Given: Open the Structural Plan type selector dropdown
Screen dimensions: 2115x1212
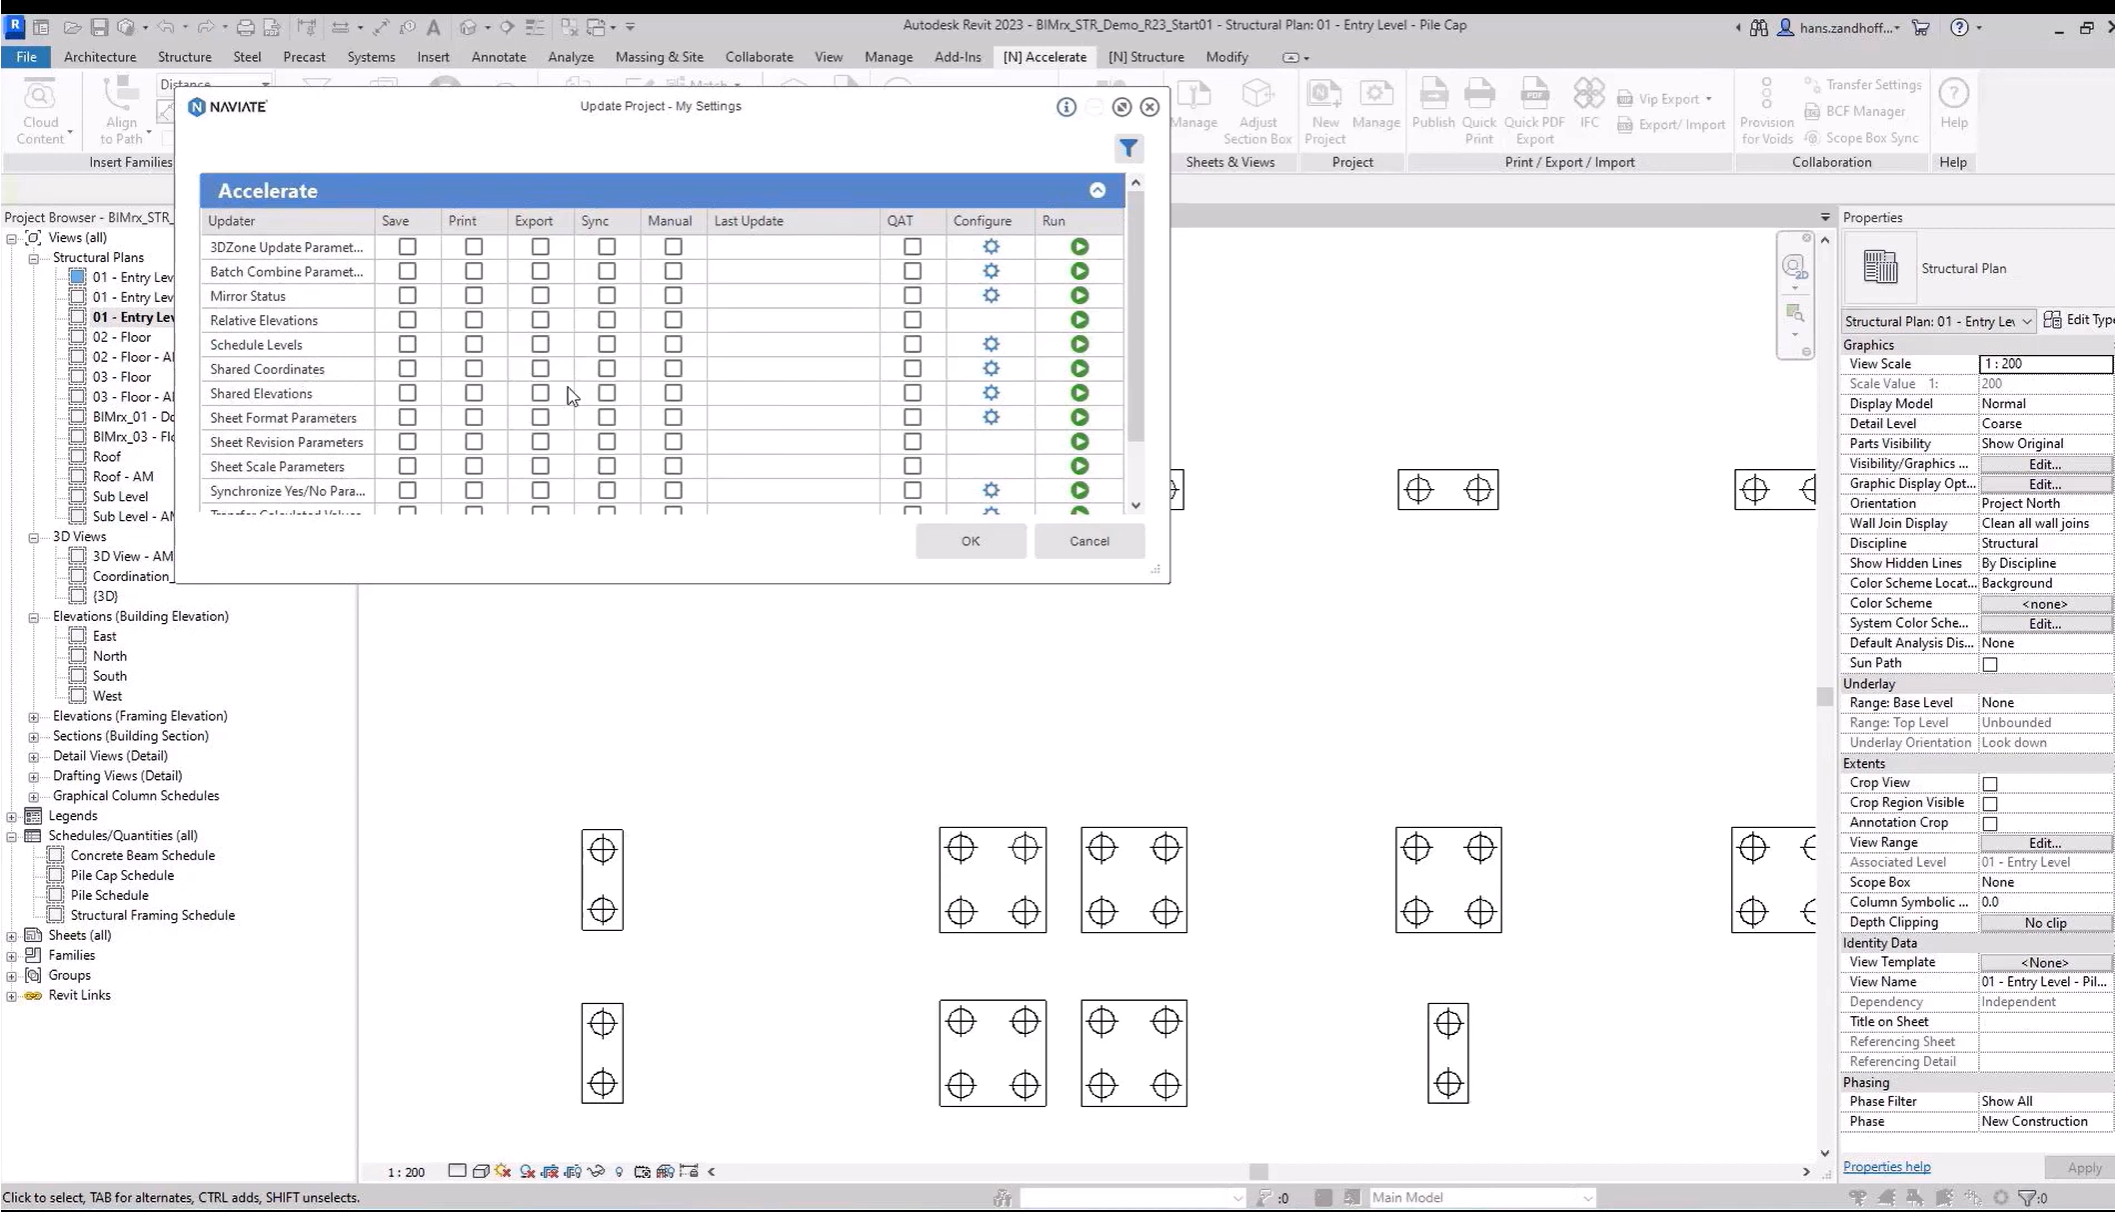Looking at the screenshot, I should click(x=2025, y=321).
